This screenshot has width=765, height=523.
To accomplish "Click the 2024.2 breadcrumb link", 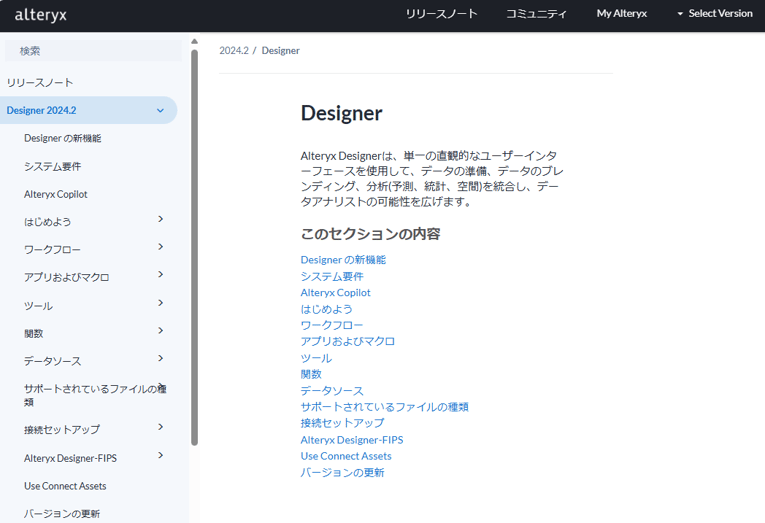I will (234, 51).
